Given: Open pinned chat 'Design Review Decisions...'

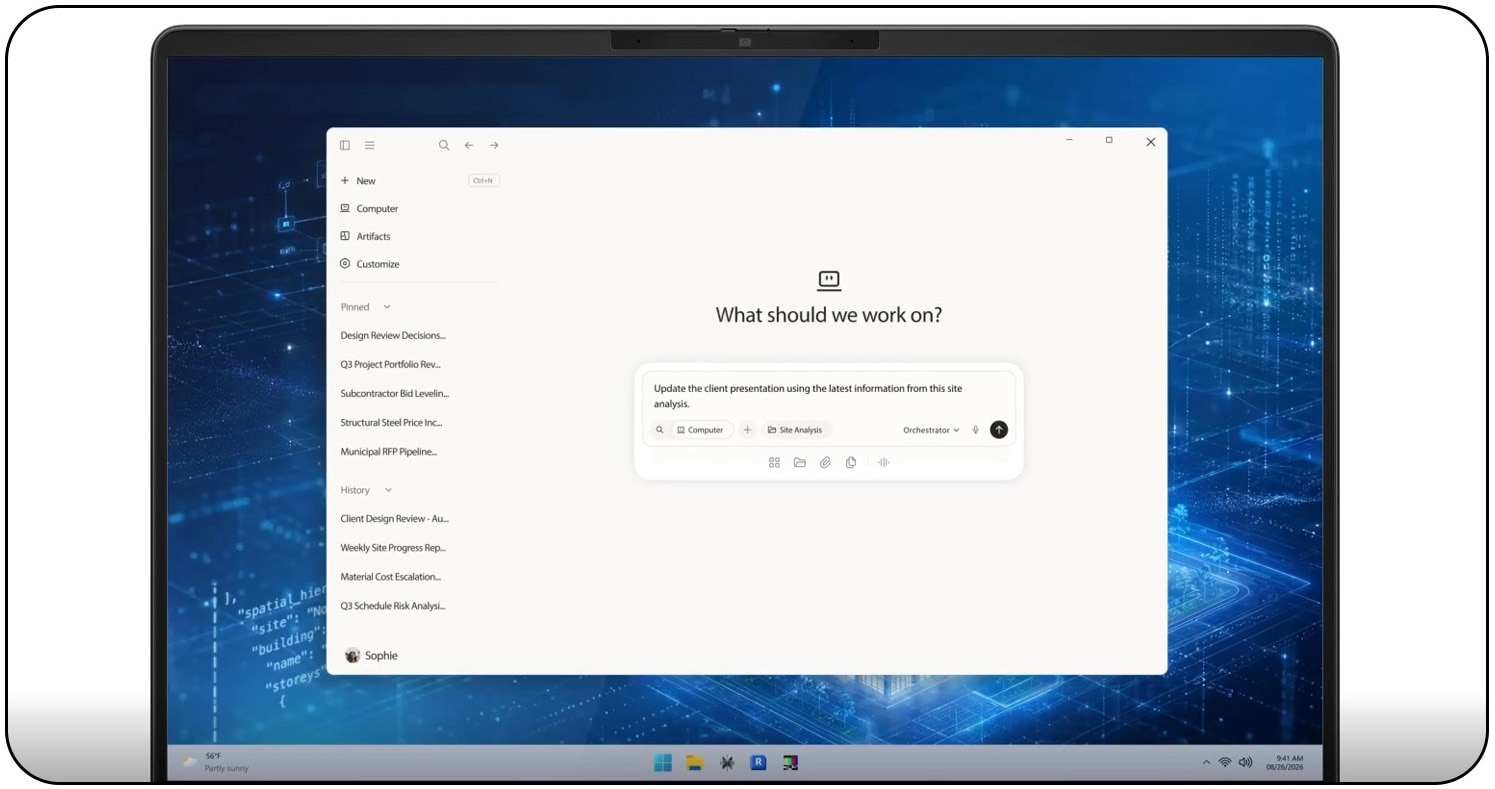Looking at the screenshot, I should tap(393, 336).
